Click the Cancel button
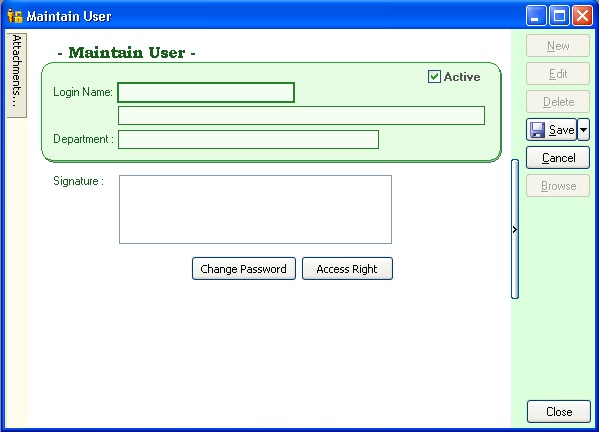The width and height of the screenshot is (599, 432). [x=558, y=158]
